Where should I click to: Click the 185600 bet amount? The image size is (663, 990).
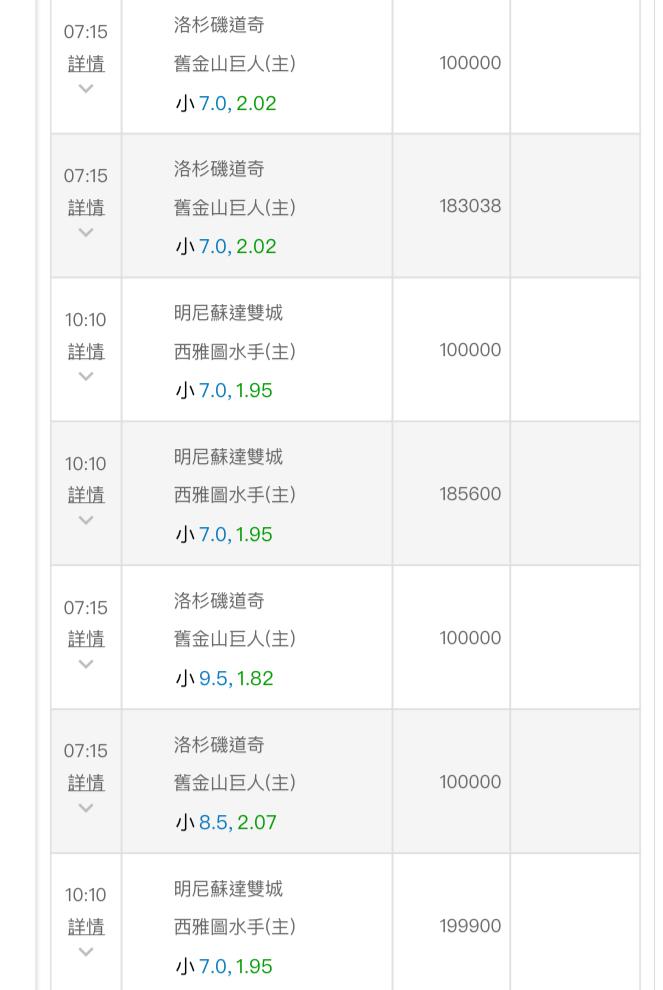pyautogui.click(x=470, y=494)
